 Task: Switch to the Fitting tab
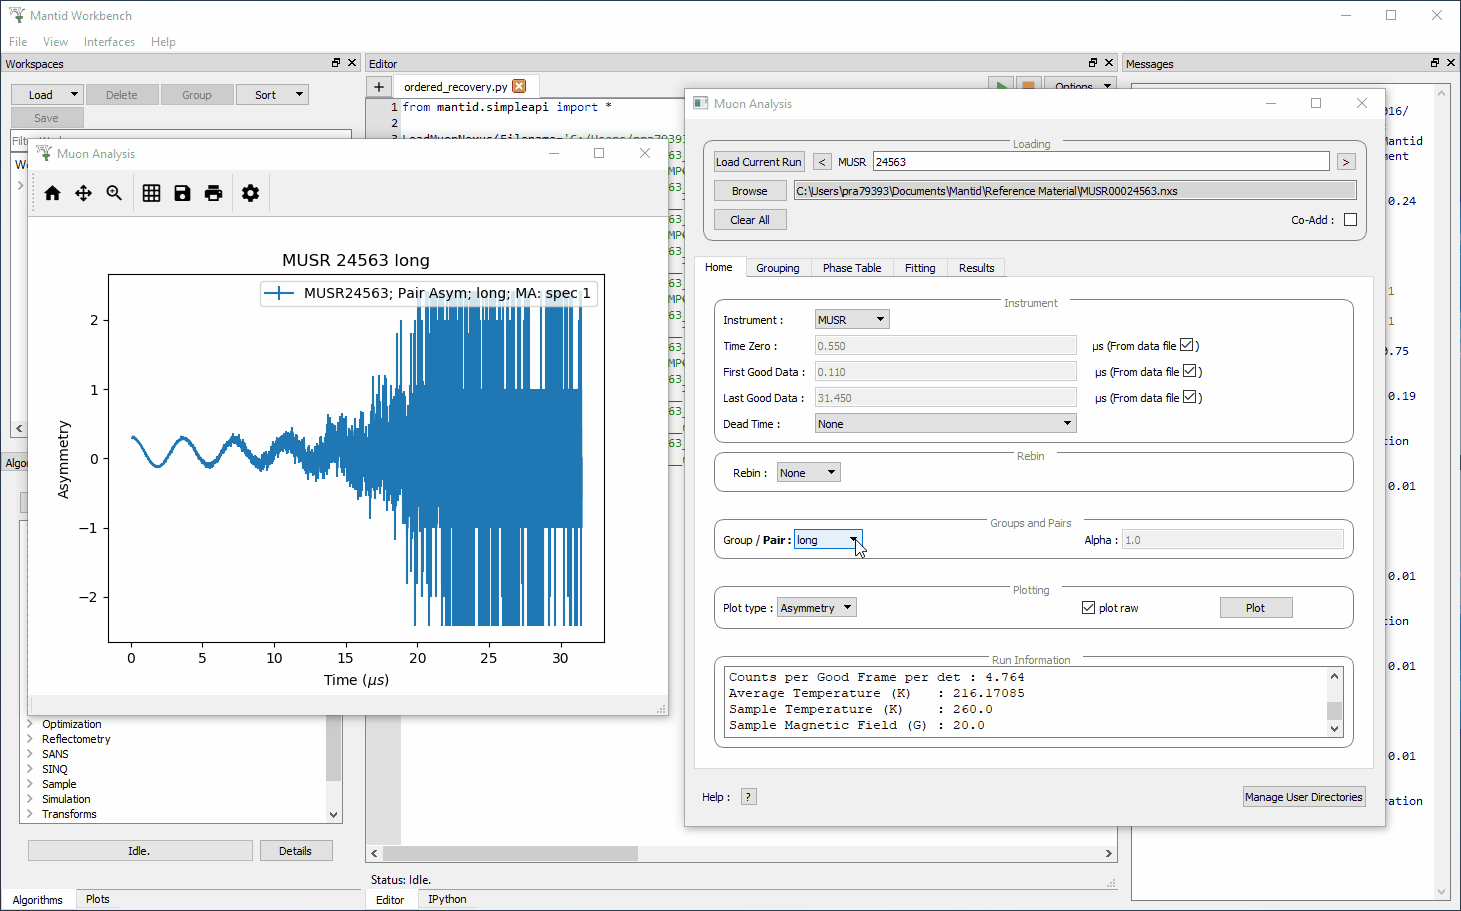tap(919, 268)
